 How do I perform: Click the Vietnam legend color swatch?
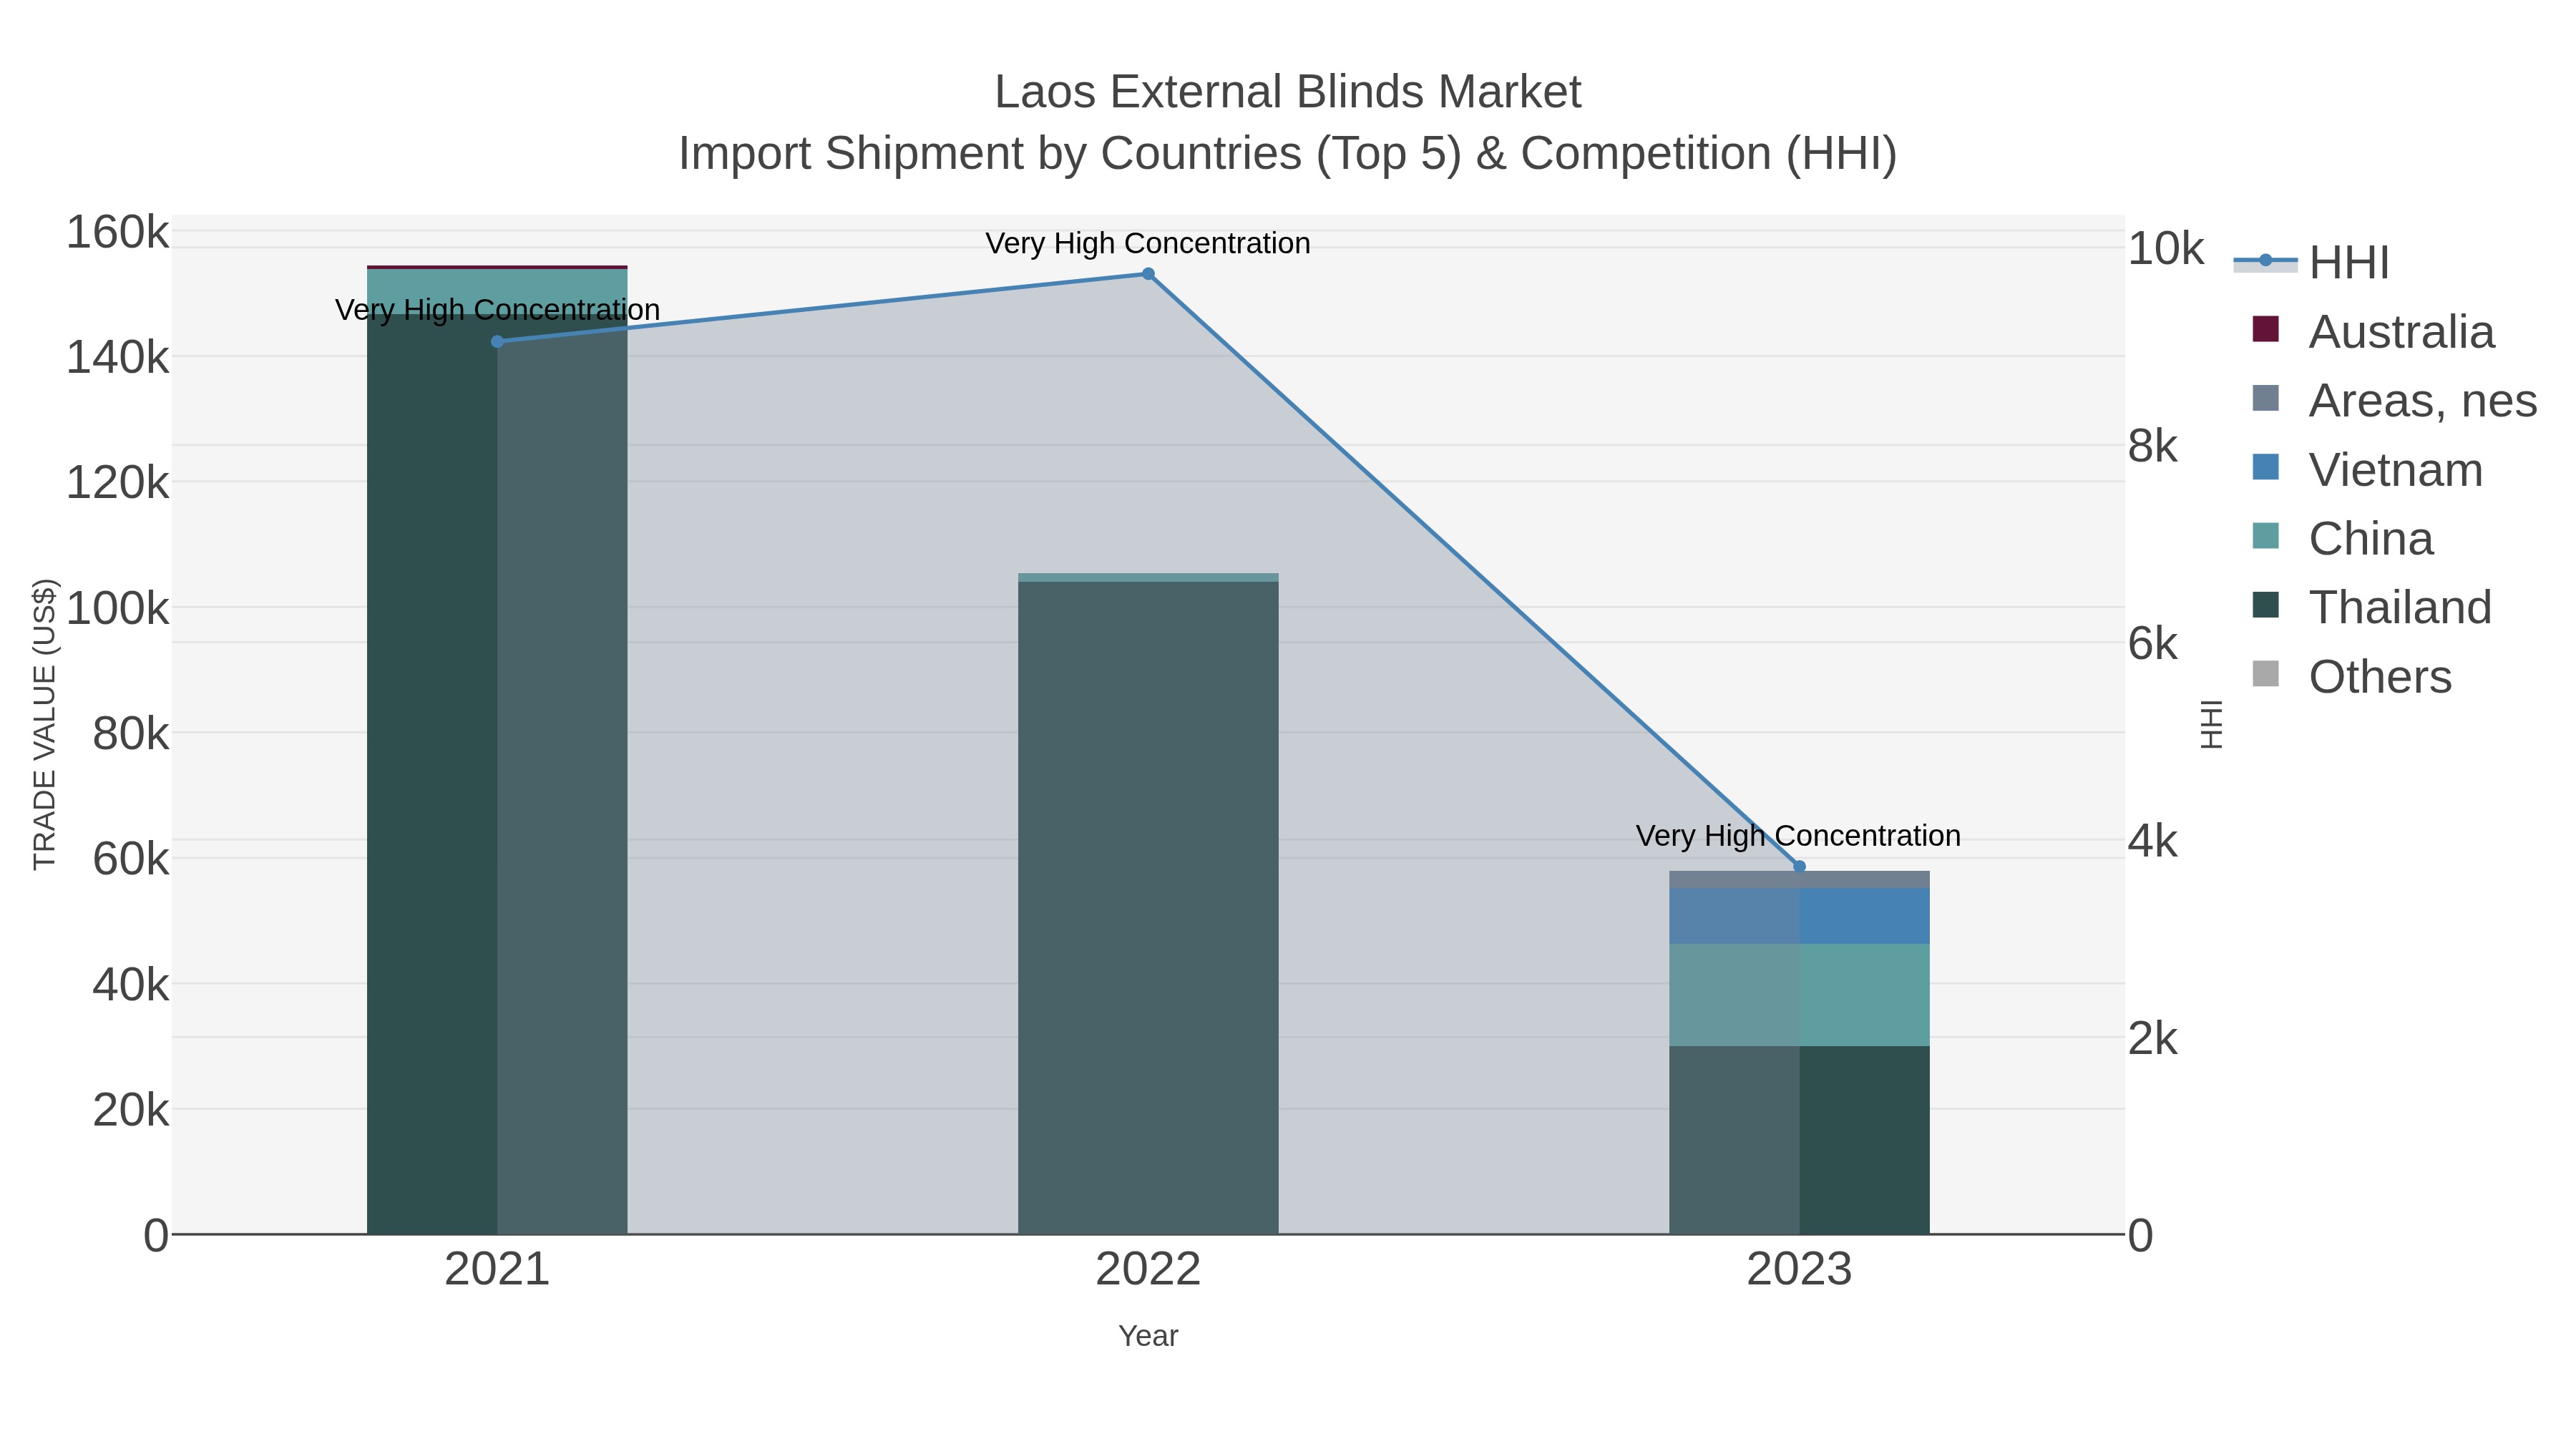tap(2265, 467)
